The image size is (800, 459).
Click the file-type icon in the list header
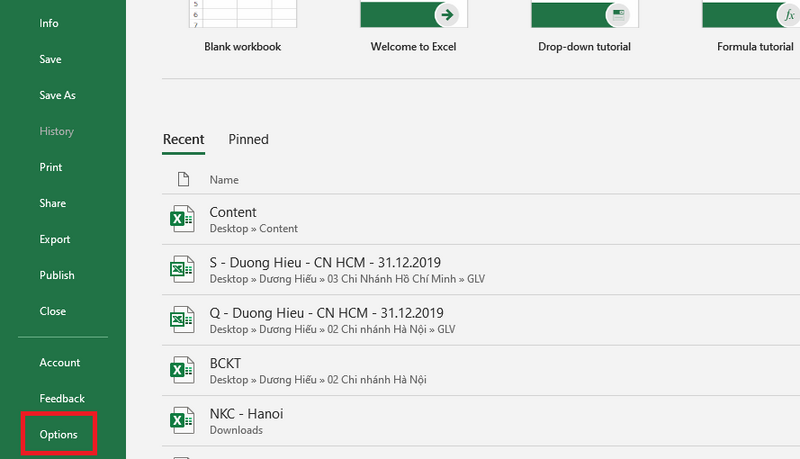pos(183,179)
